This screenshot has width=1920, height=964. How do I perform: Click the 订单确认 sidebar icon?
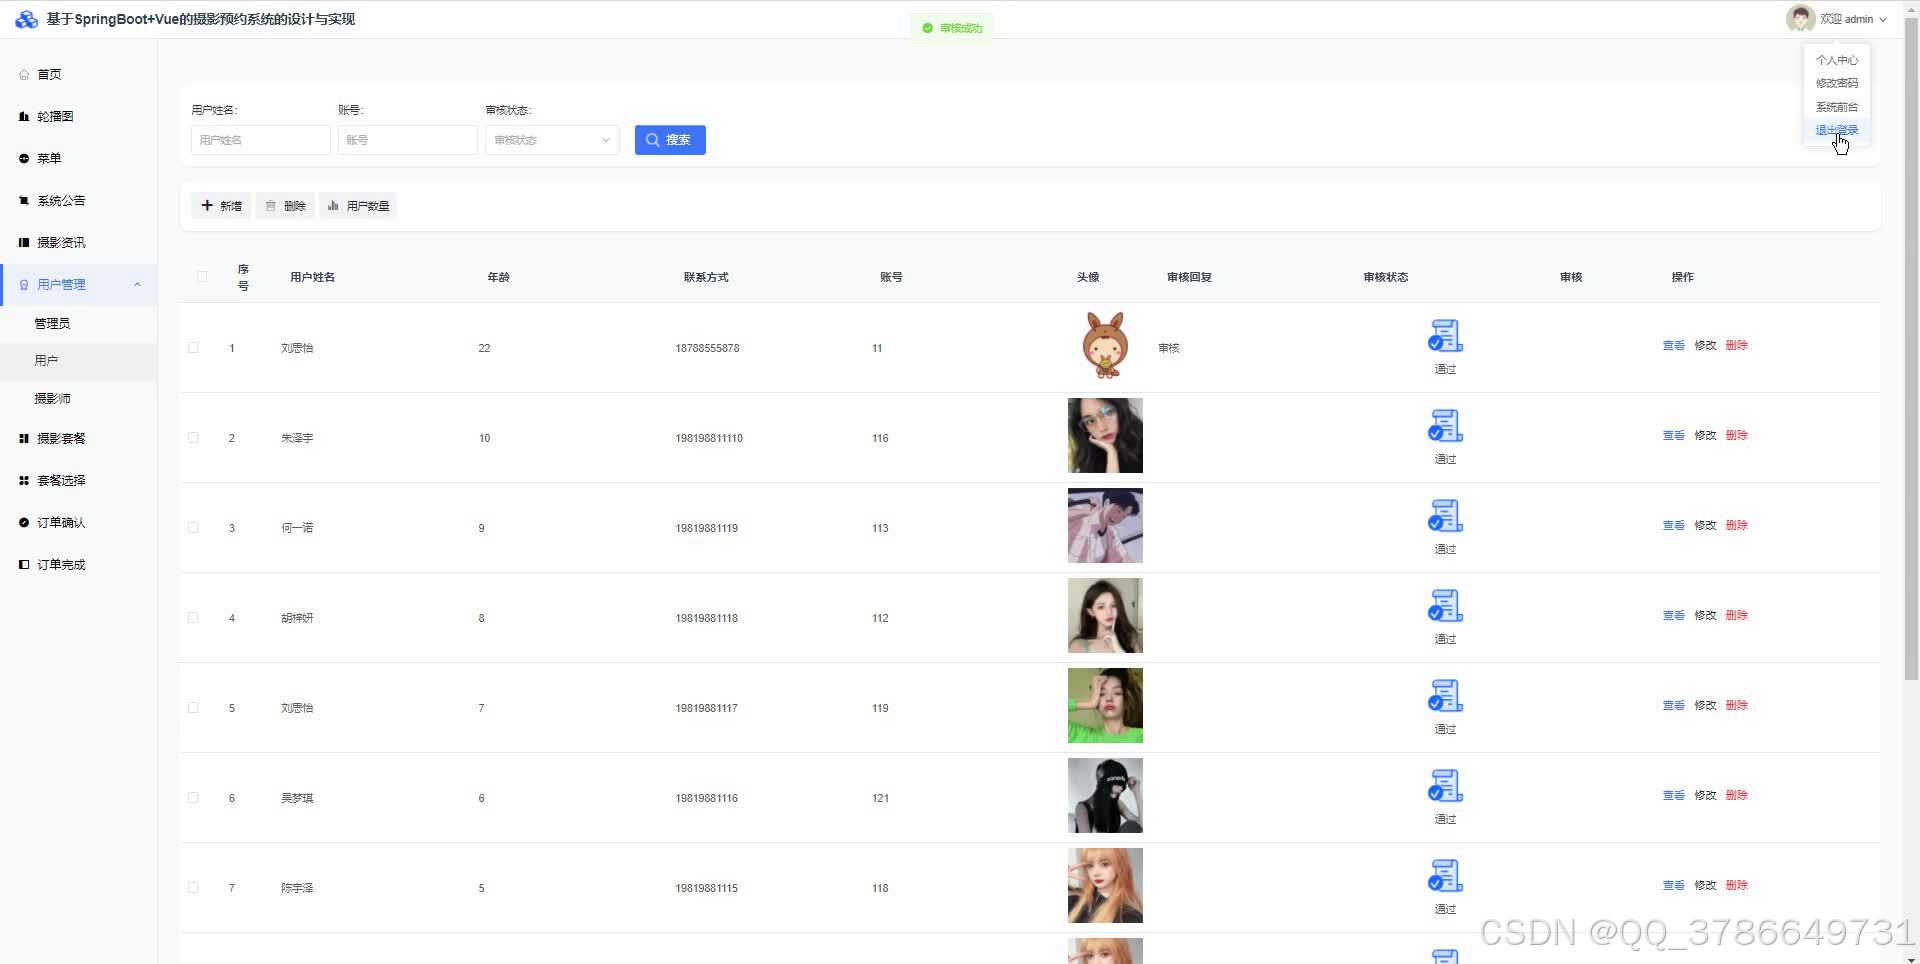(x=24, y=523)
